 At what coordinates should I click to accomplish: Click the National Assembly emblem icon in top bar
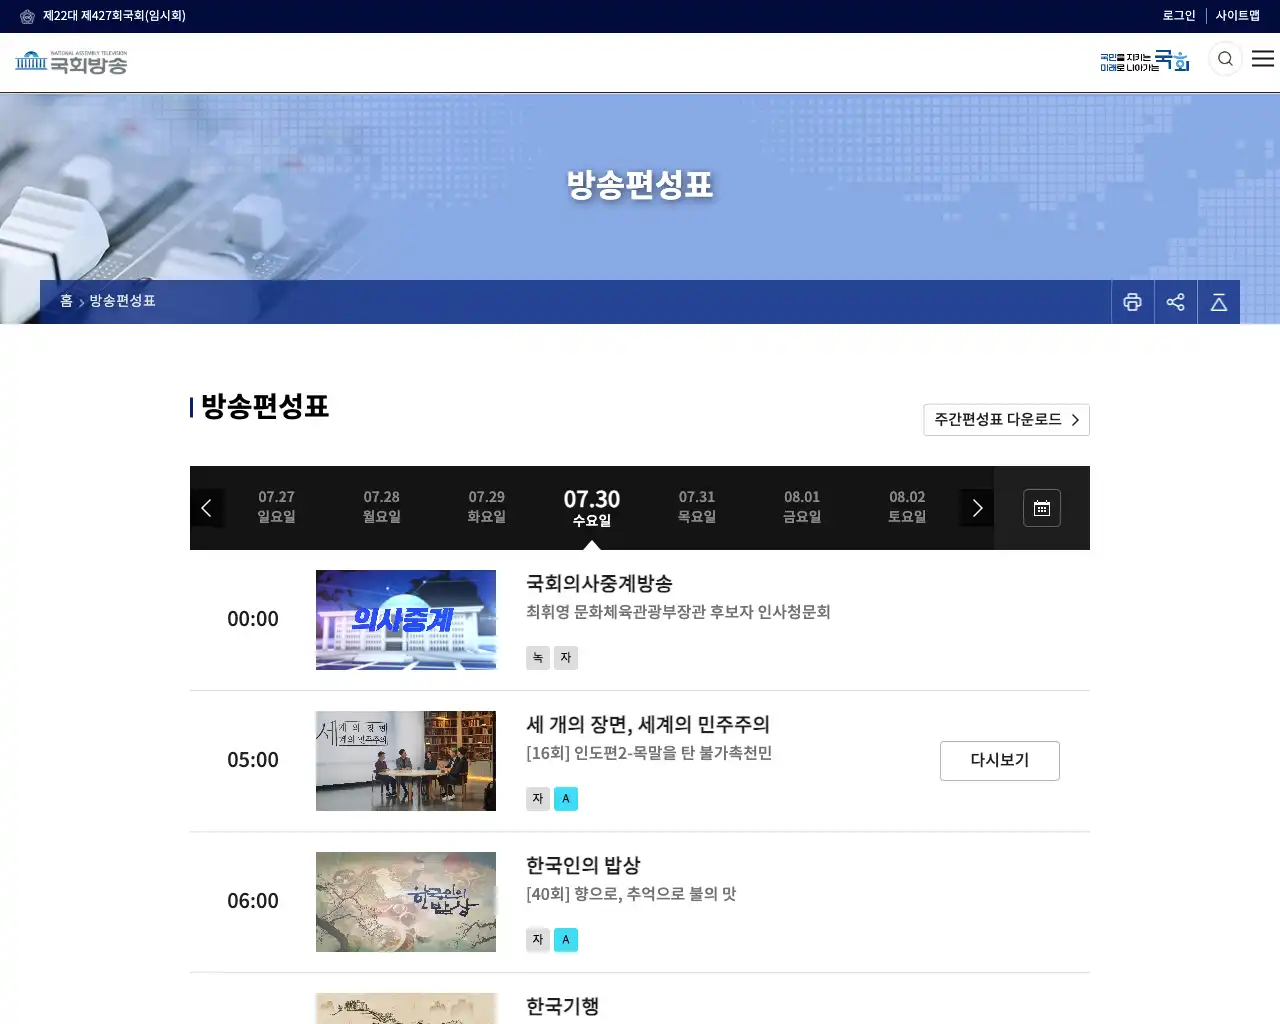27,16
